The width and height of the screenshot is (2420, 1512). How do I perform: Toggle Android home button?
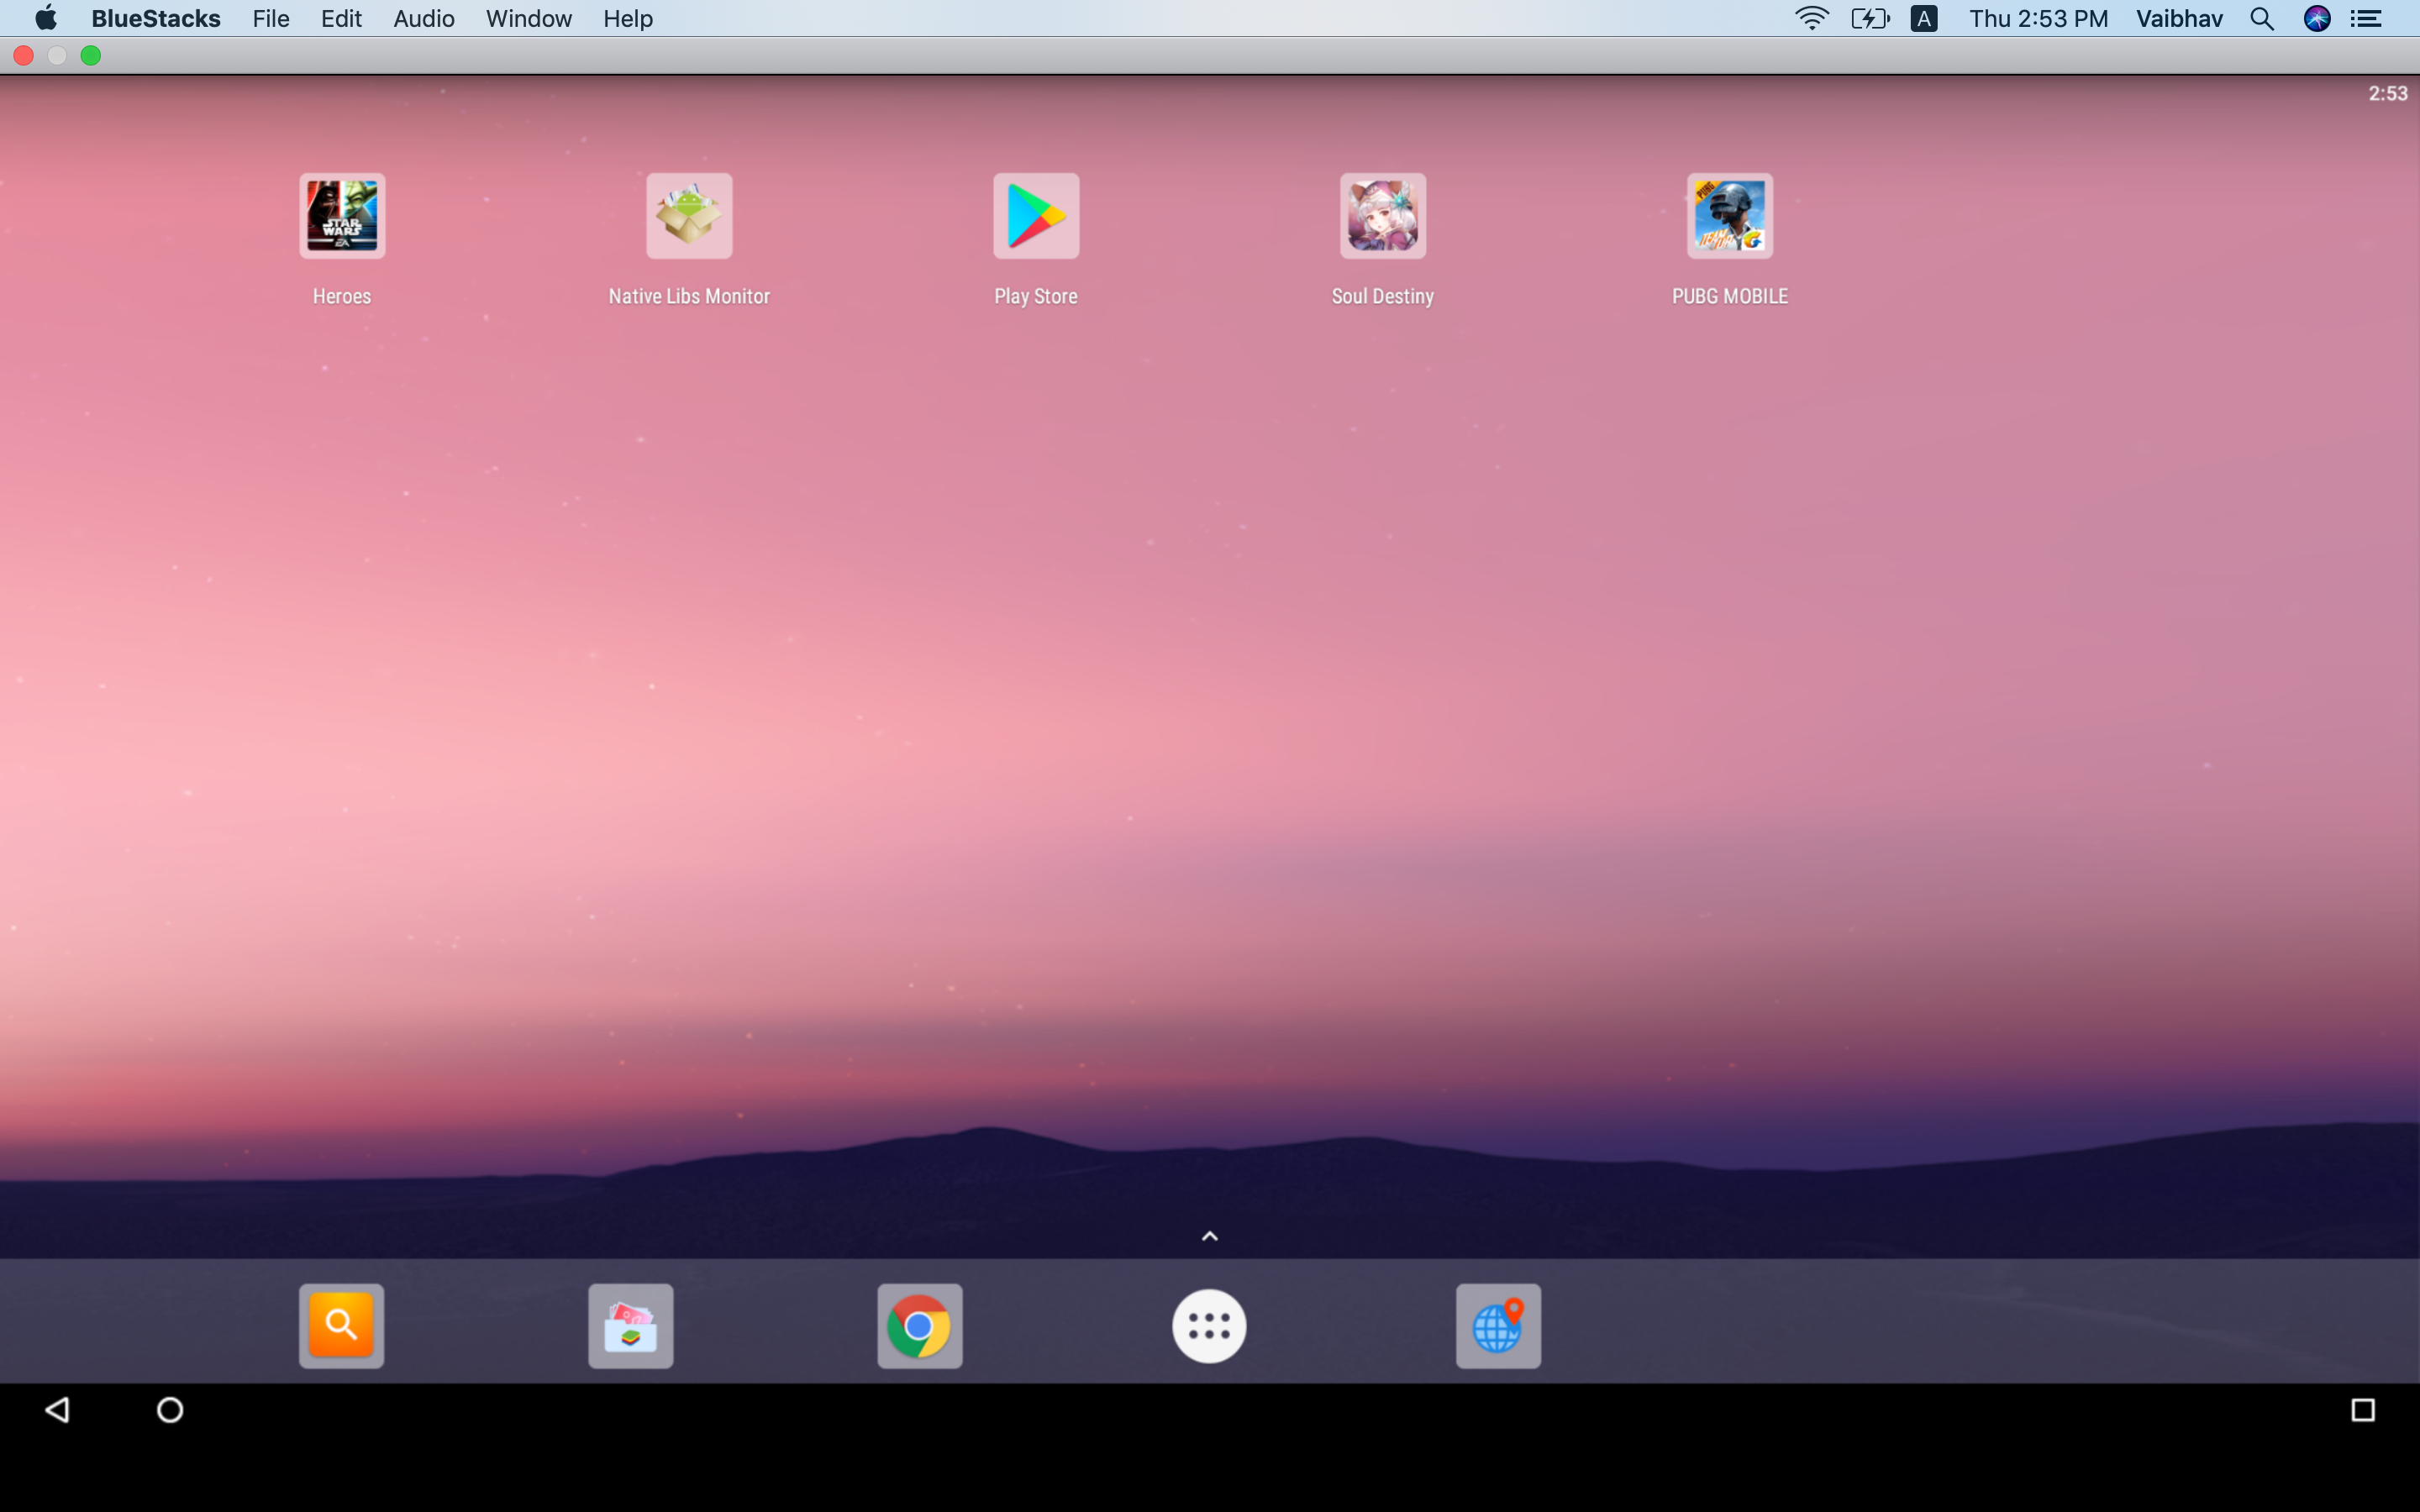(169, 1411)
